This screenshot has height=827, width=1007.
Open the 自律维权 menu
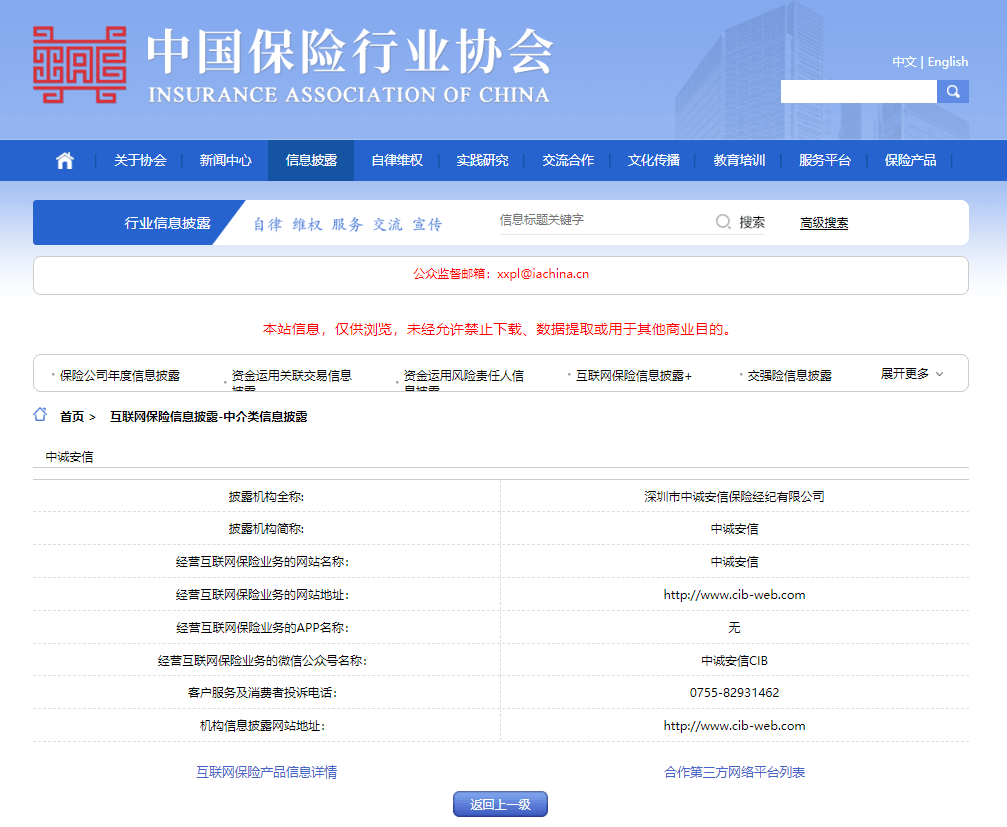click(x=397, y=161)
